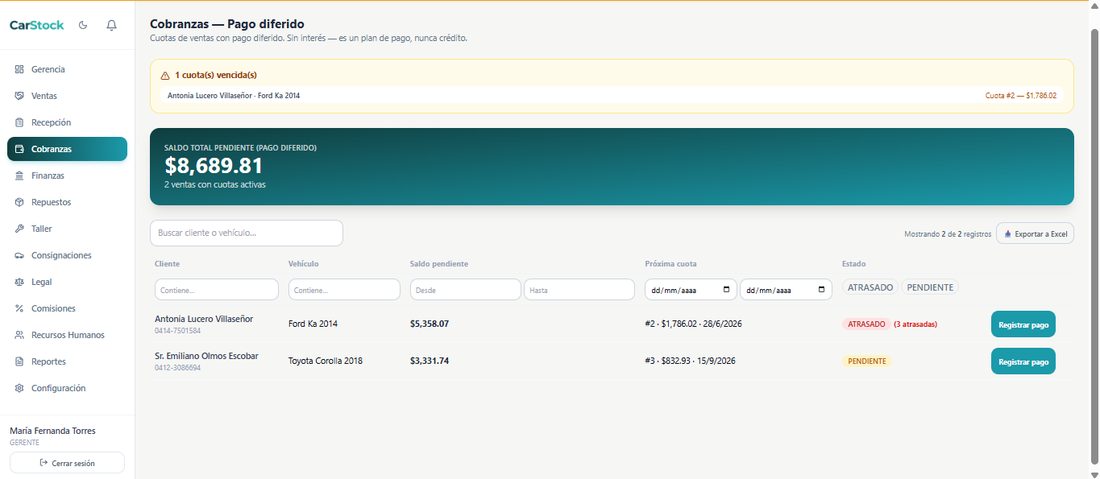Click the search client or vehicle field
Screen dimensions: 1100x479
pyautogui.click(x=246, y=233)
